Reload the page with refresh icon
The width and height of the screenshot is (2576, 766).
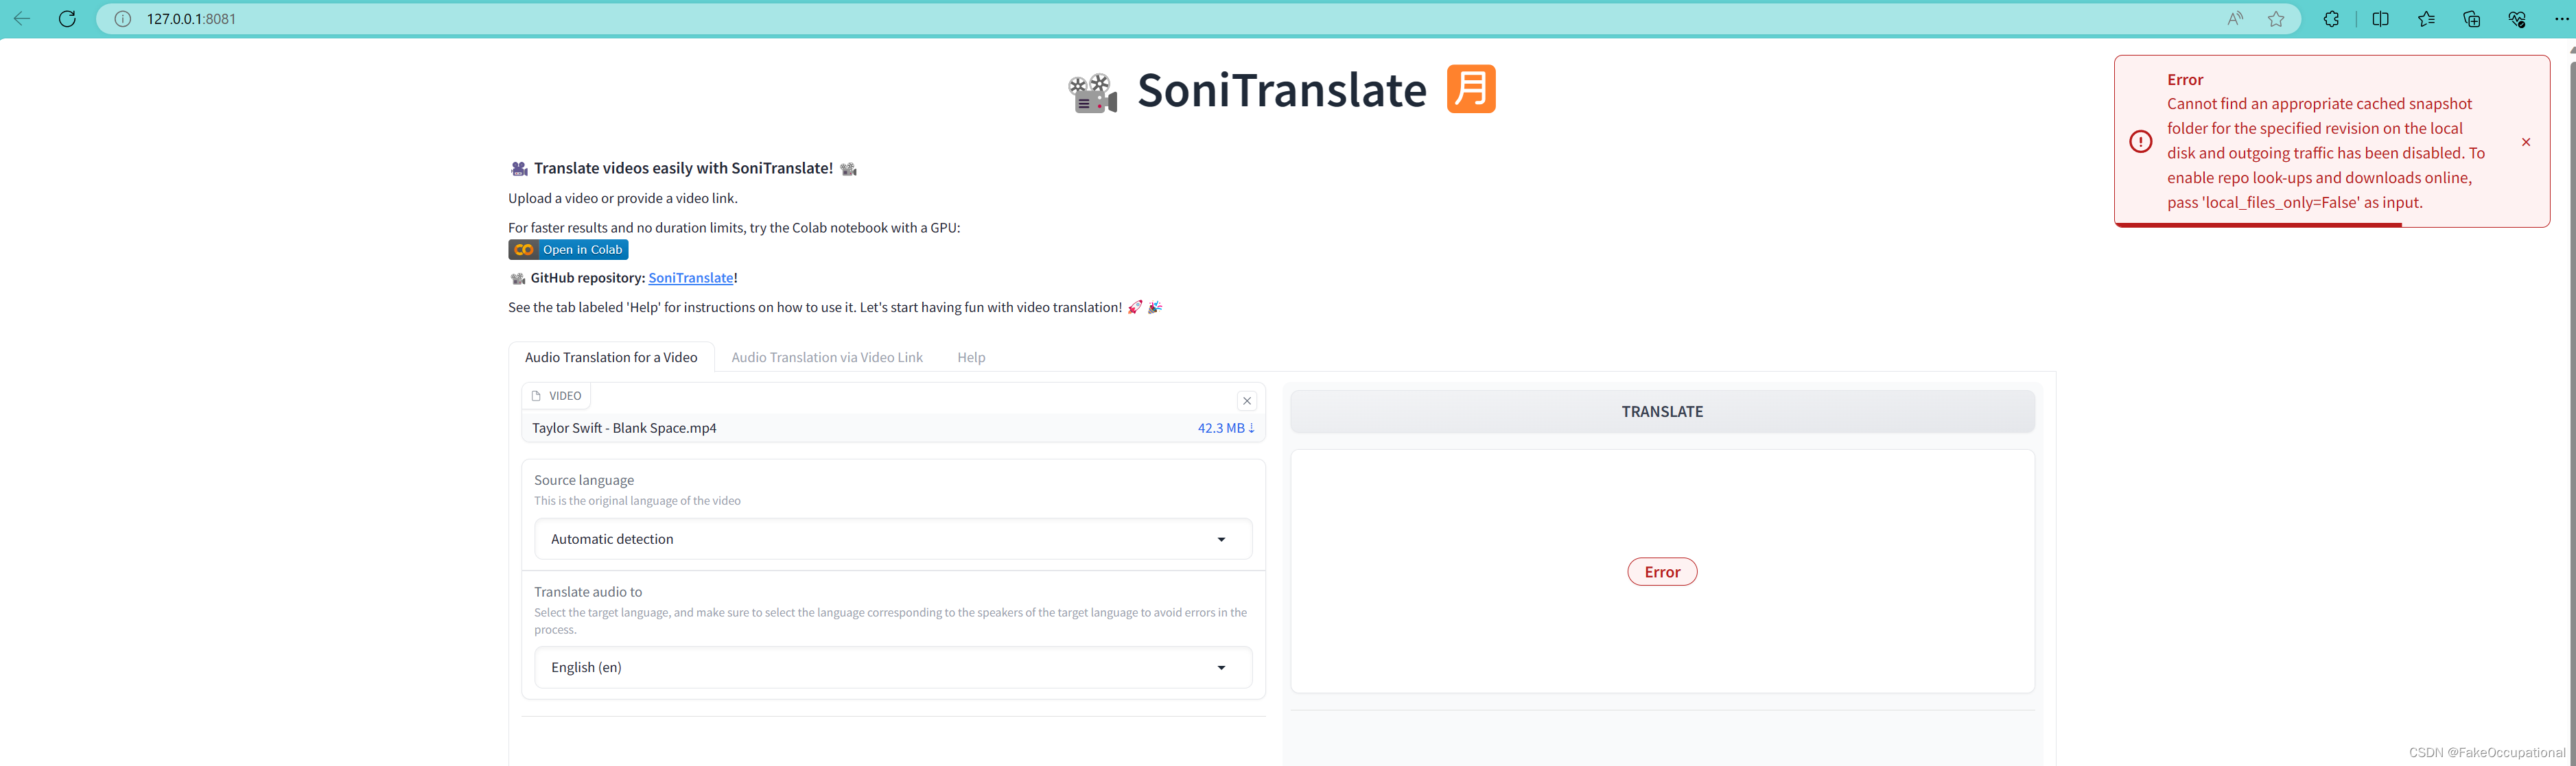pos(67,19)
